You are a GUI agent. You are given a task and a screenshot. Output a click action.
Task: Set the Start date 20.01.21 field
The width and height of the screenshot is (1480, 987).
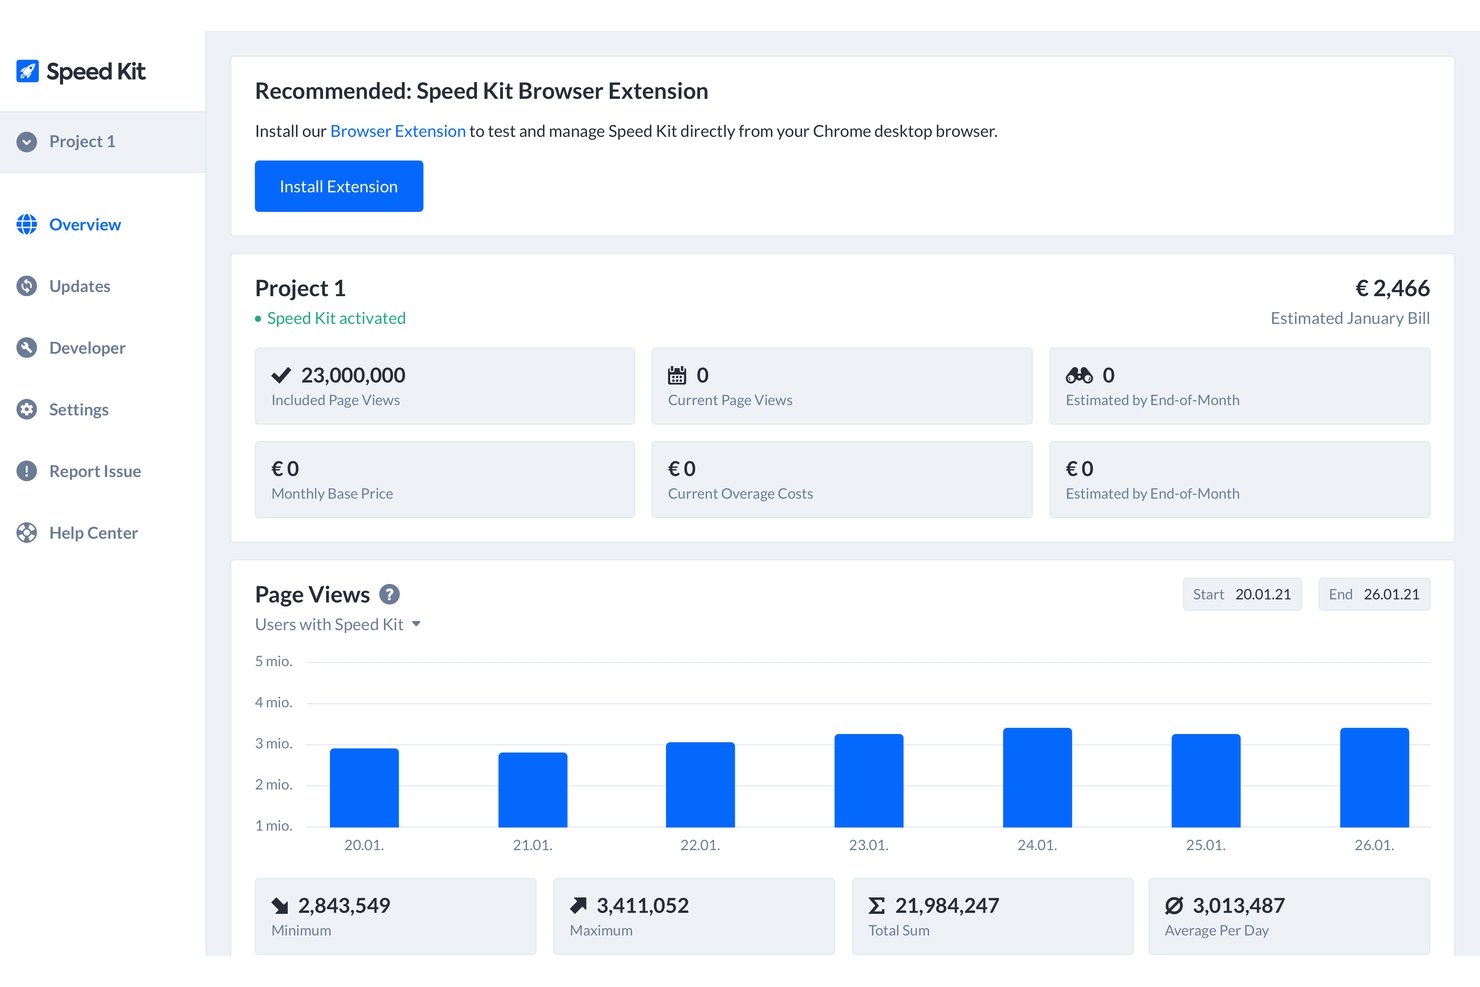coord(1242,594)
